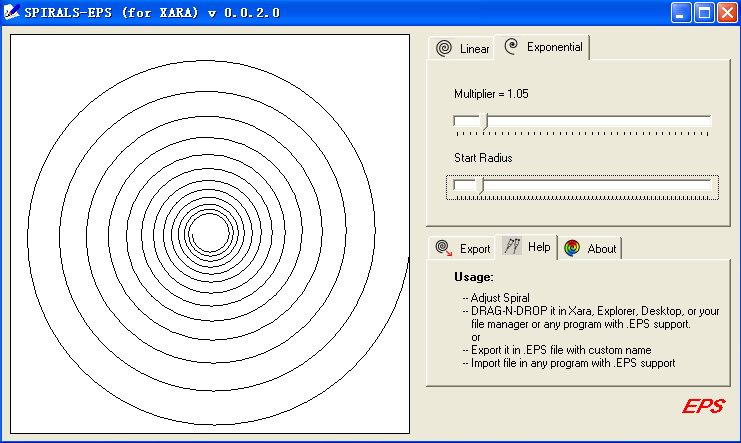This screenshot has width=741, height=443.
Task: Click the '-- Adjust Spiral' line
Action: [496, 298]
